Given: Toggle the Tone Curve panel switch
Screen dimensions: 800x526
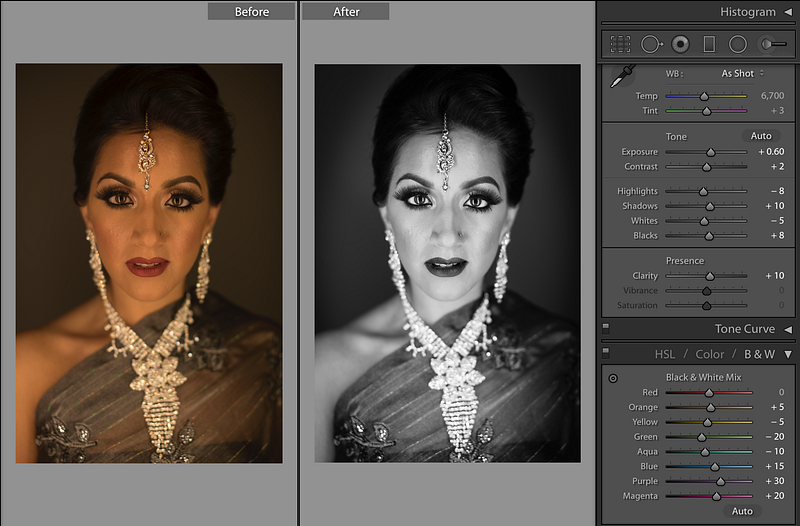Looking at the screenshot, I should [x=606, y=328].
